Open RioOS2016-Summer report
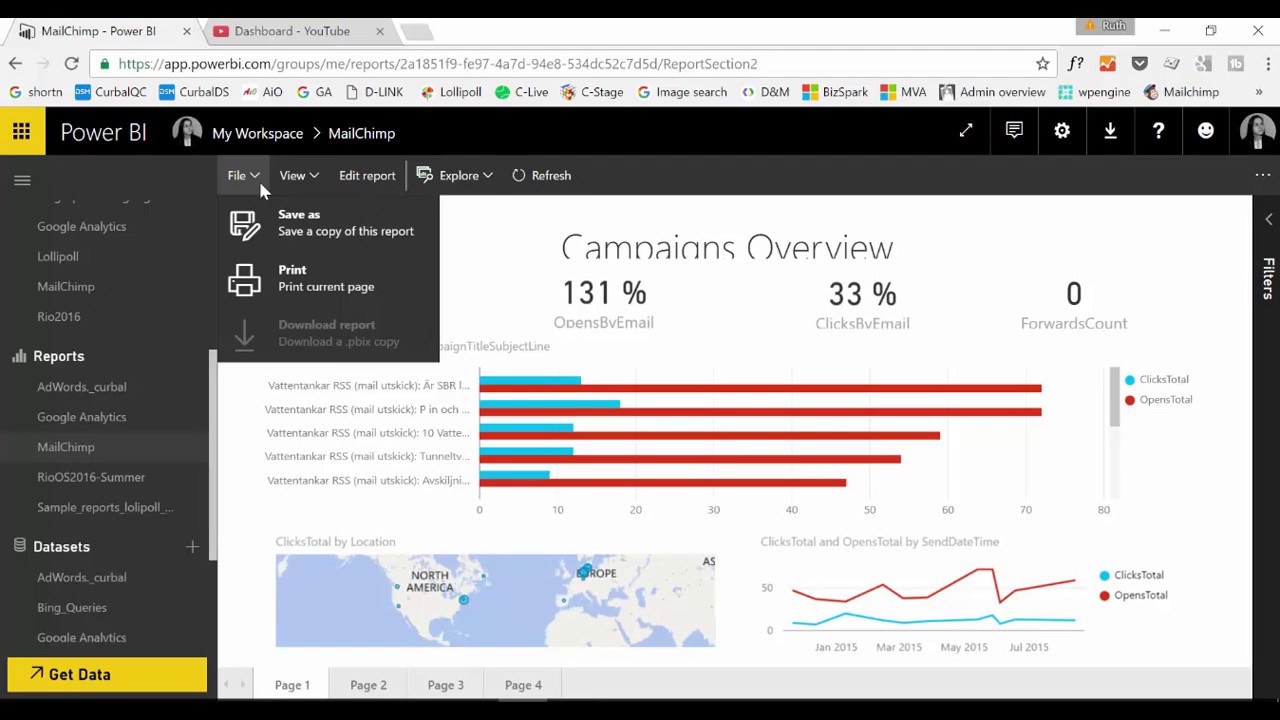 point(91,477)
